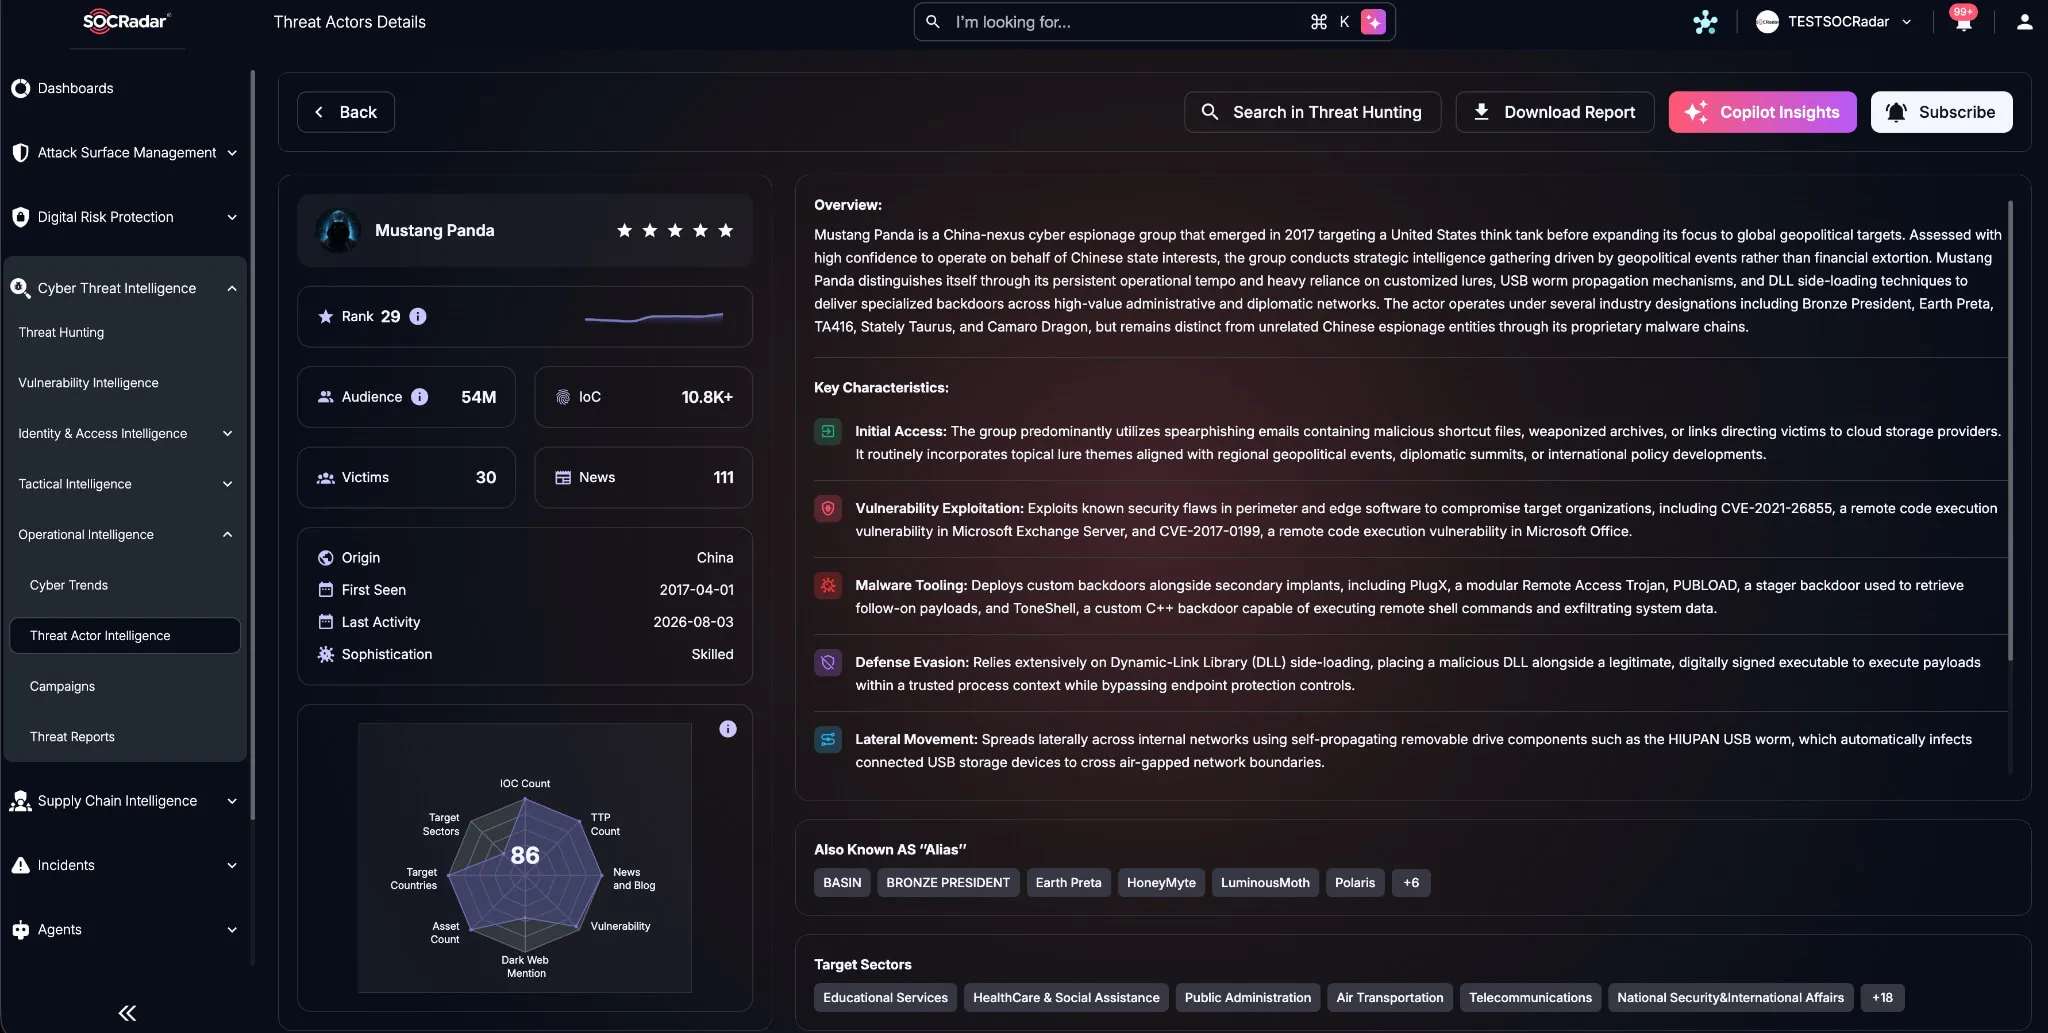Click the radar chart score 86
The height and width of the screenshot is (1033, 2048).
point(525,856)
